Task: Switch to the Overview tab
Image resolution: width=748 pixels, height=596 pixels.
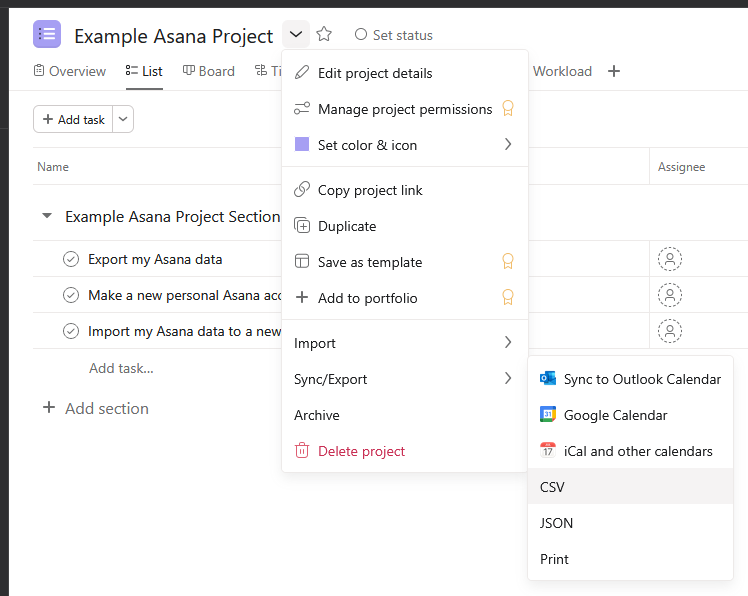Action: [70, 71]
